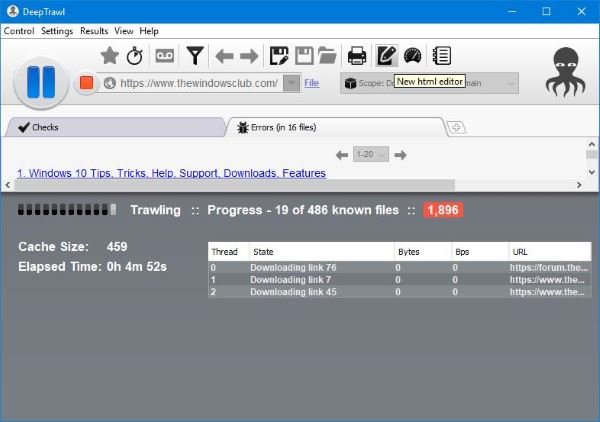Click the vertical scrollbar down arrow
The width and height of the screenshot is (600, 422).
point(592,172)
